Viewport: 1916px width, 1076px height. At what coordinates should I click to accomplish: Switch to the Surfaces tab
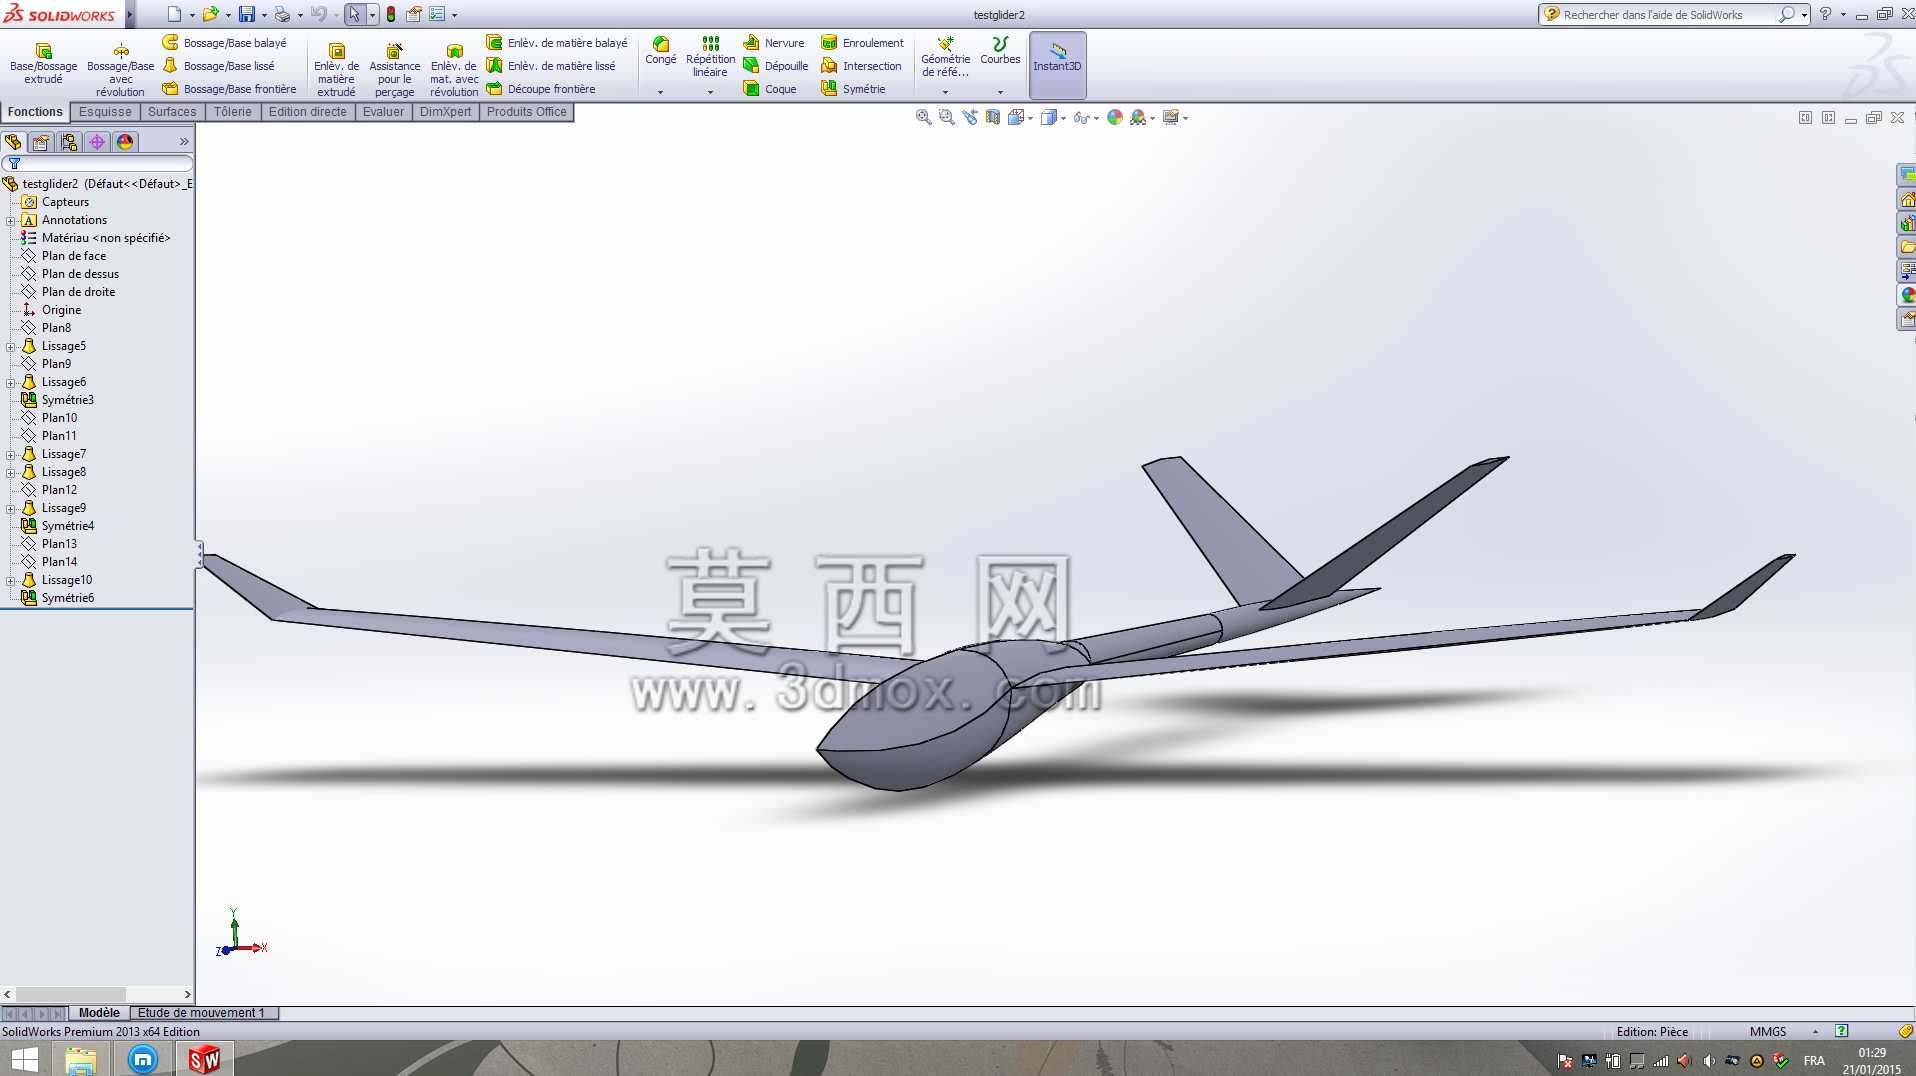click(172, 112)
